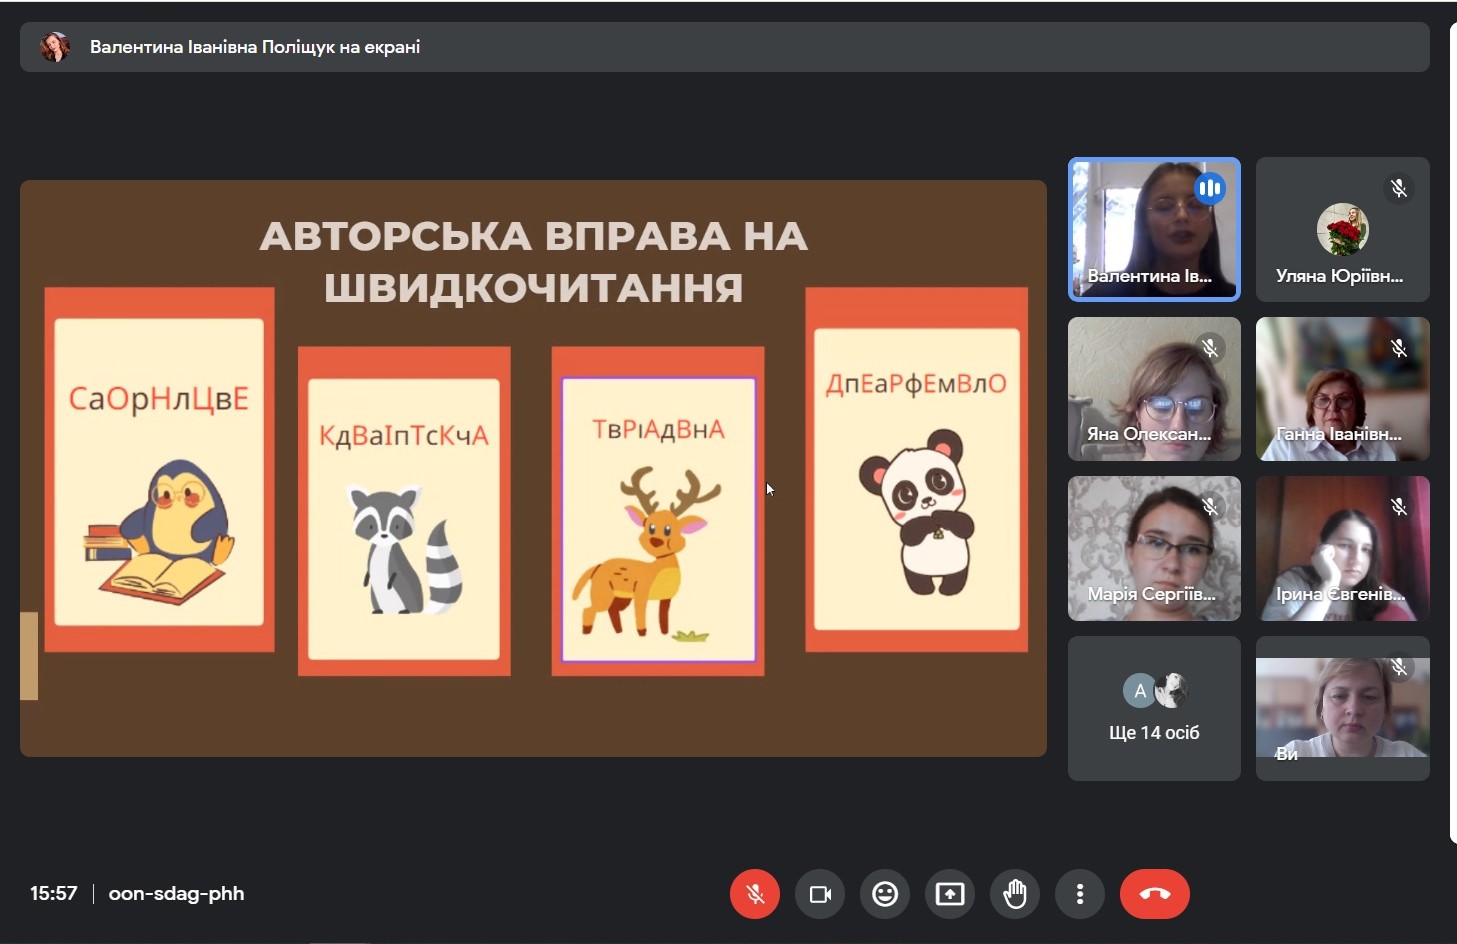Select the Ірина Євгенів... video tile
The width and height of the screenshot is (1457, 944).
point(1342,548)
